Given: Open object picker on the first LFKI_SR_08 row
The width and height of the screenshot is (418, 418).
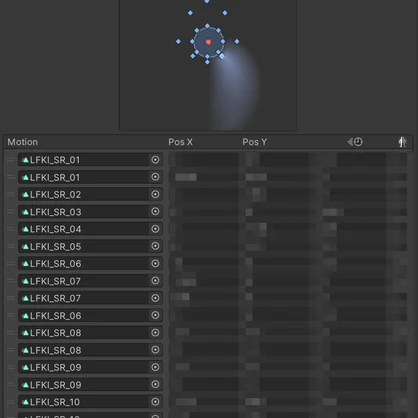Looking at the screenshot, I should click(155, 333).
